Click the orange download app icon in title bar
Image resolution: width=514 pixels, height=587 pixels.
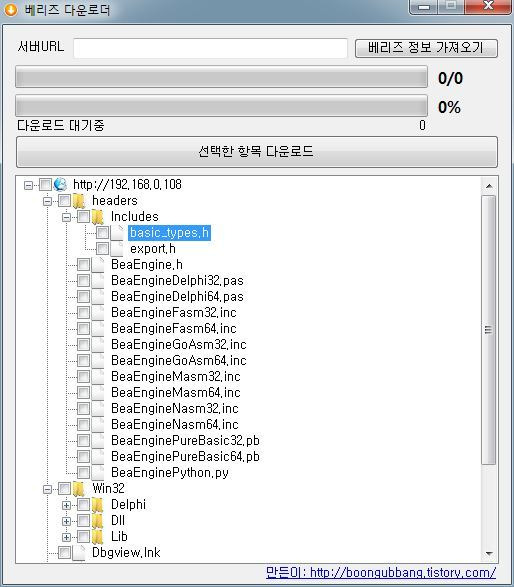[x=11, y=10]
